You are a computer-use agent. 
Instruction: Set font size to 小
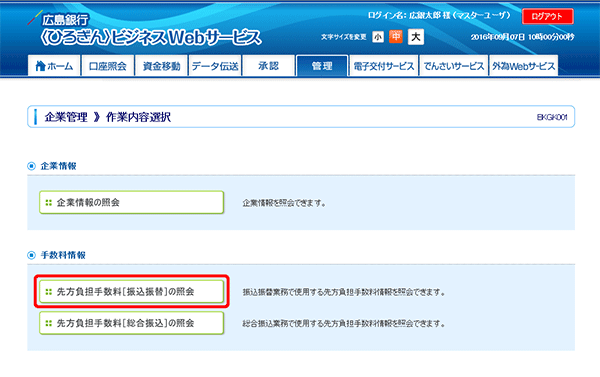(x=378, y=37)
